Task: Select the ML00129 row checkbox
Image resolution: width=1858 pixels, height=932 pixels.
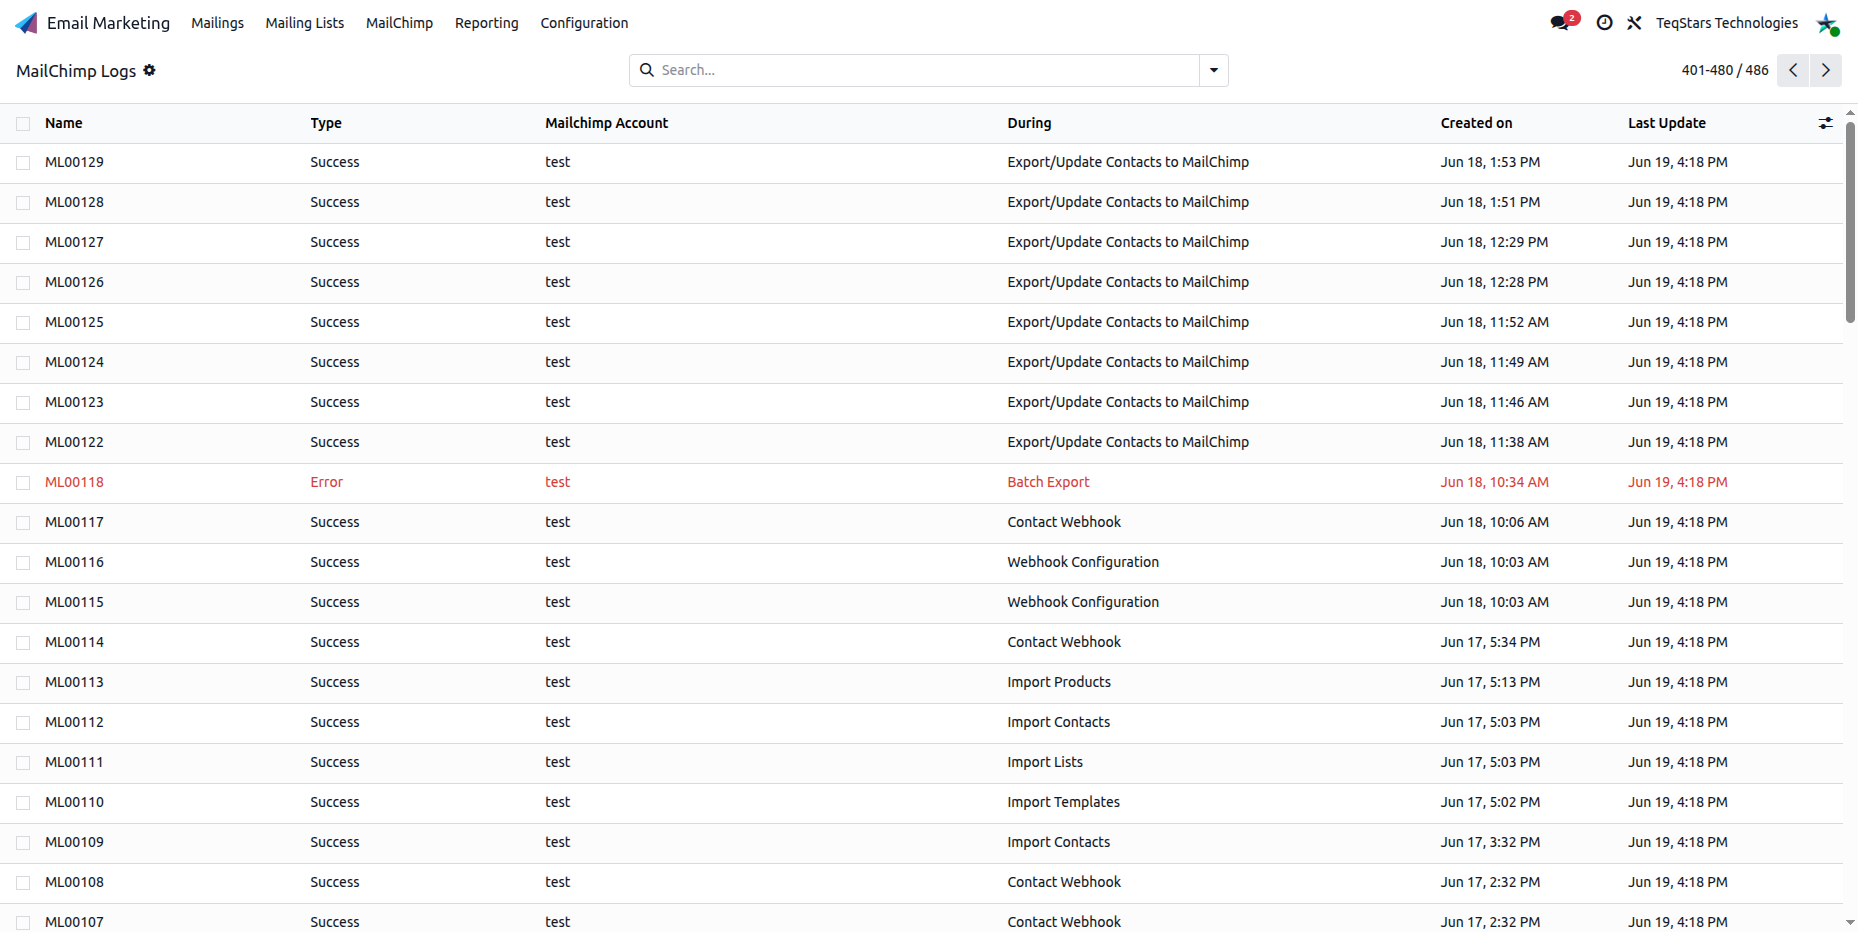Action: click(23, 163)
